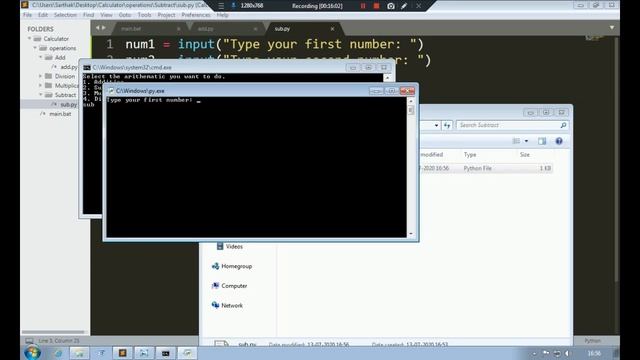The image size is (640, 360).
Task: Go to next tab with right arrow
Action: 104,28
